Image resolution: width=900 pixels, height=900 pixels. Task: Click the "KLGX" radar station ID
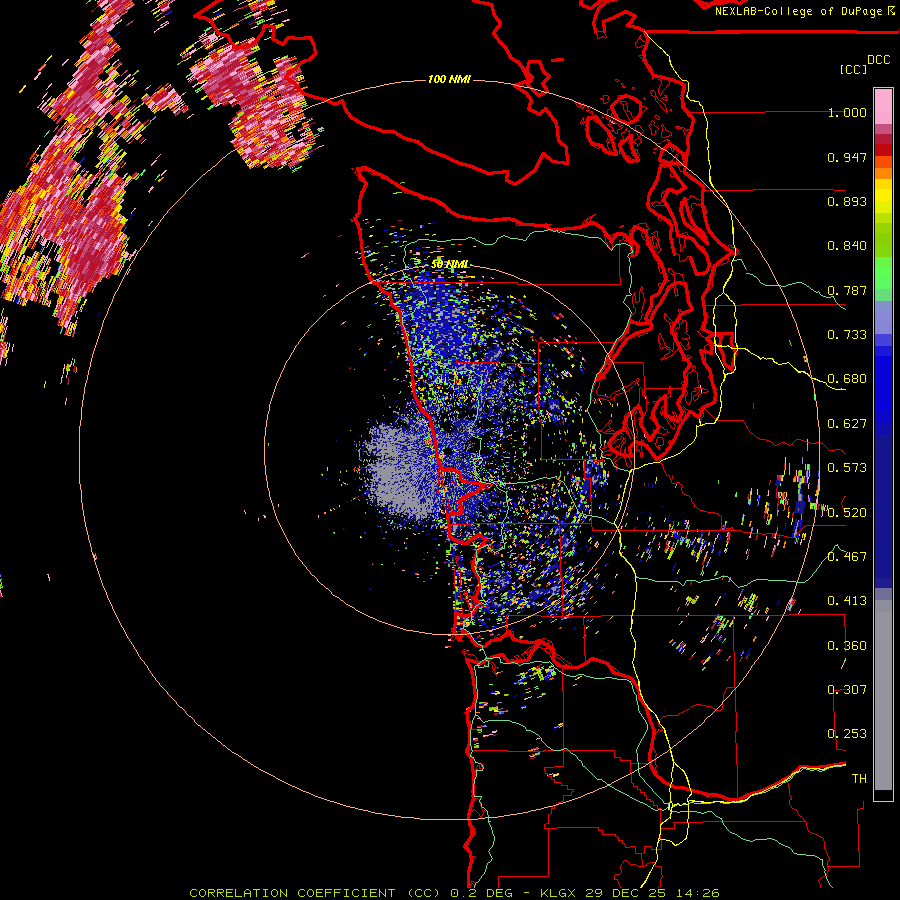tap(558, 893)
